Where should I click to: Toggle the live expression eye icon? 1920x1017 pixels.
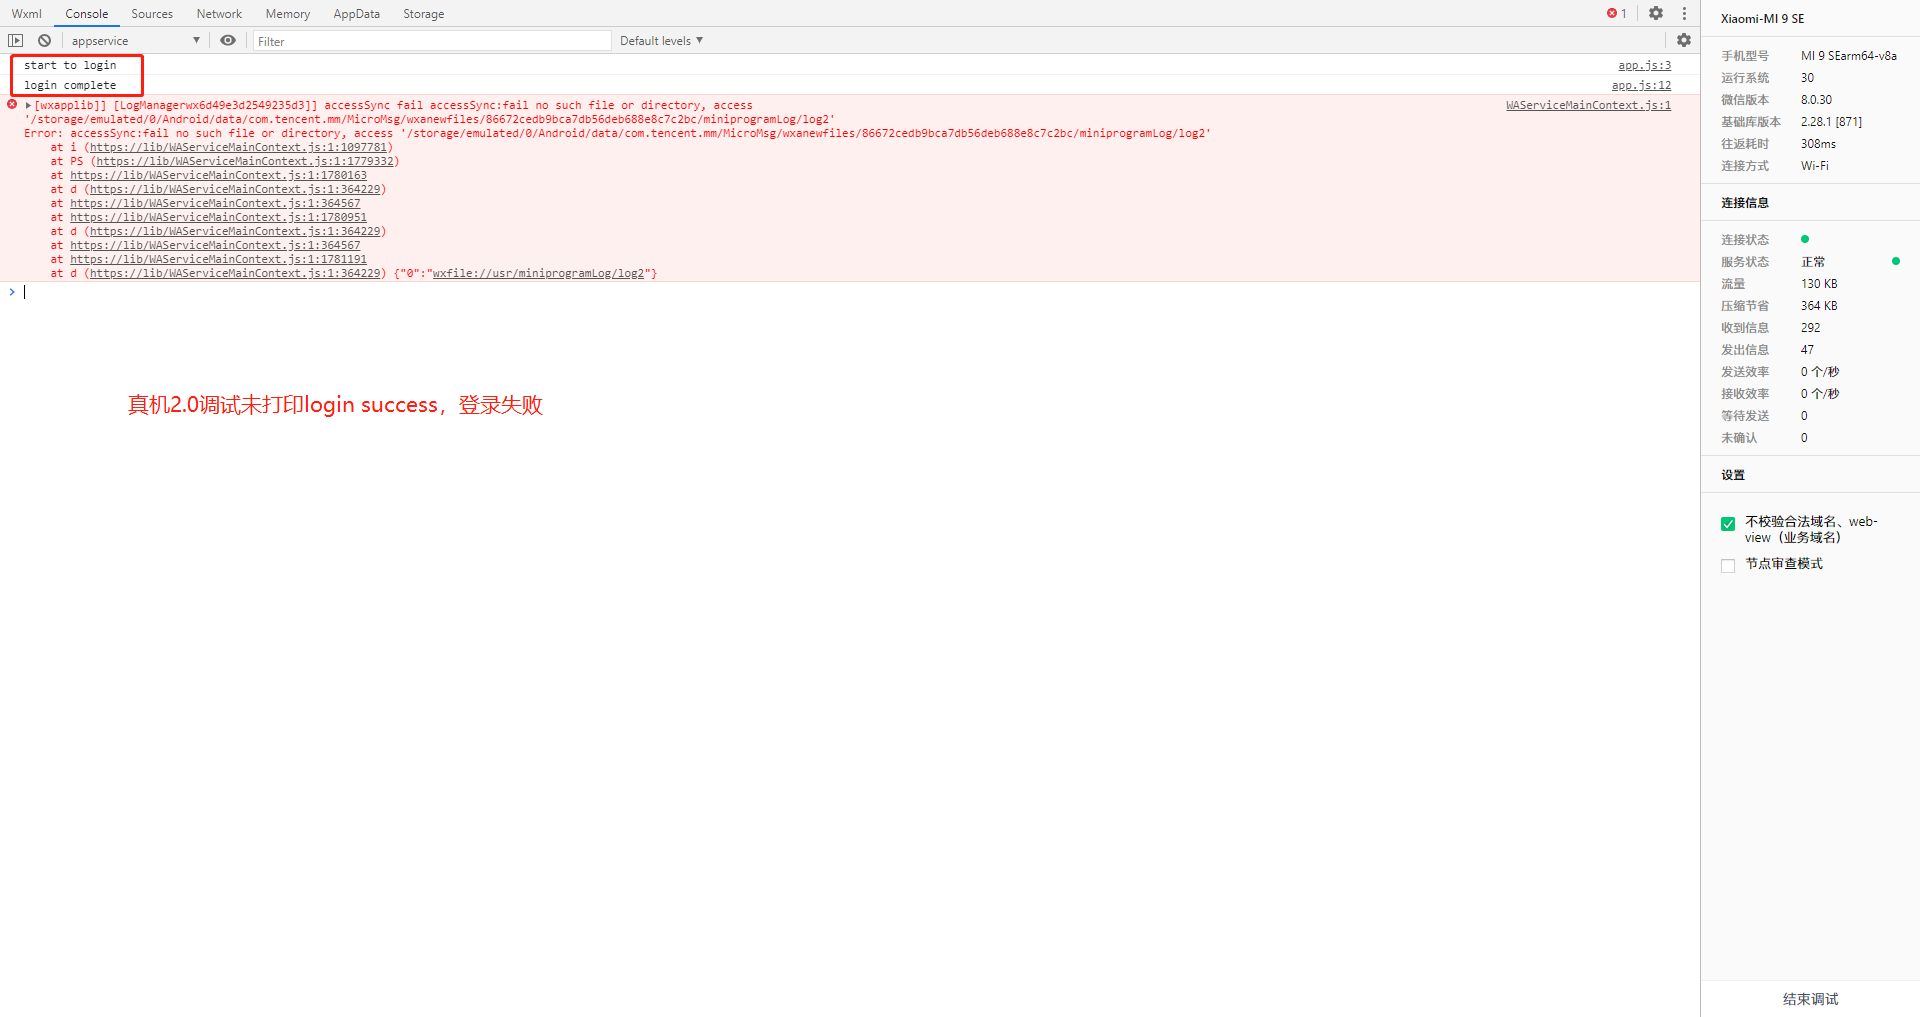coord(228,41)
